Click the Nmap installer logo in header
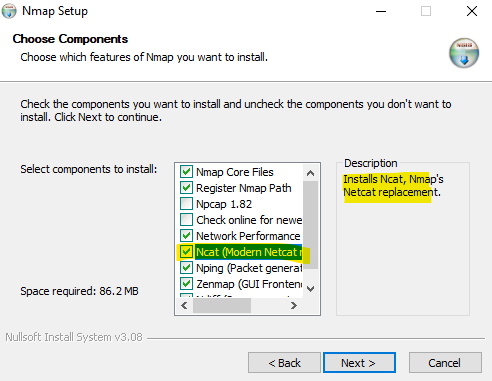This screenshot has width=492, height=381. 464,53
